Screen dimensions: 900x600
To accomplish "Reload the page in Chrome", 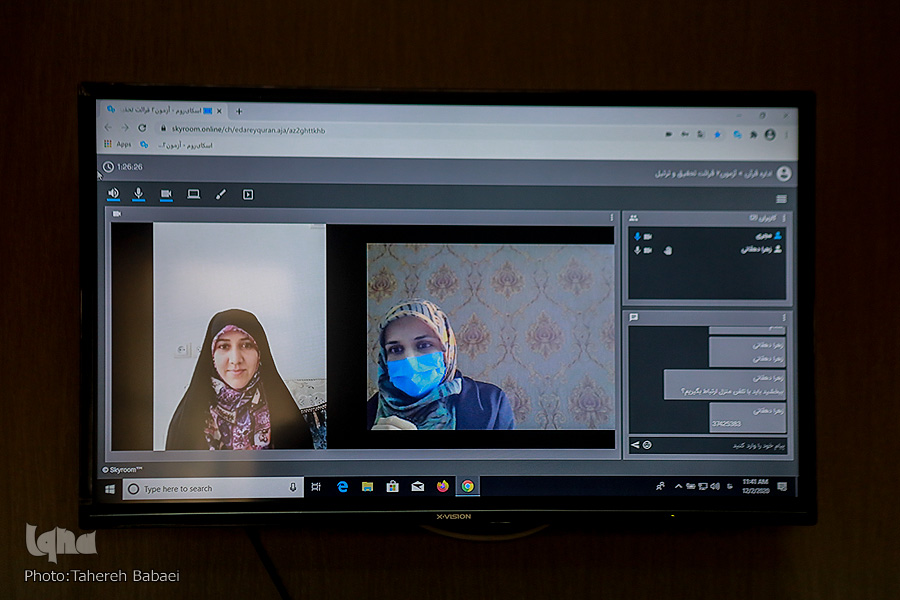I will tap(142, 128).
